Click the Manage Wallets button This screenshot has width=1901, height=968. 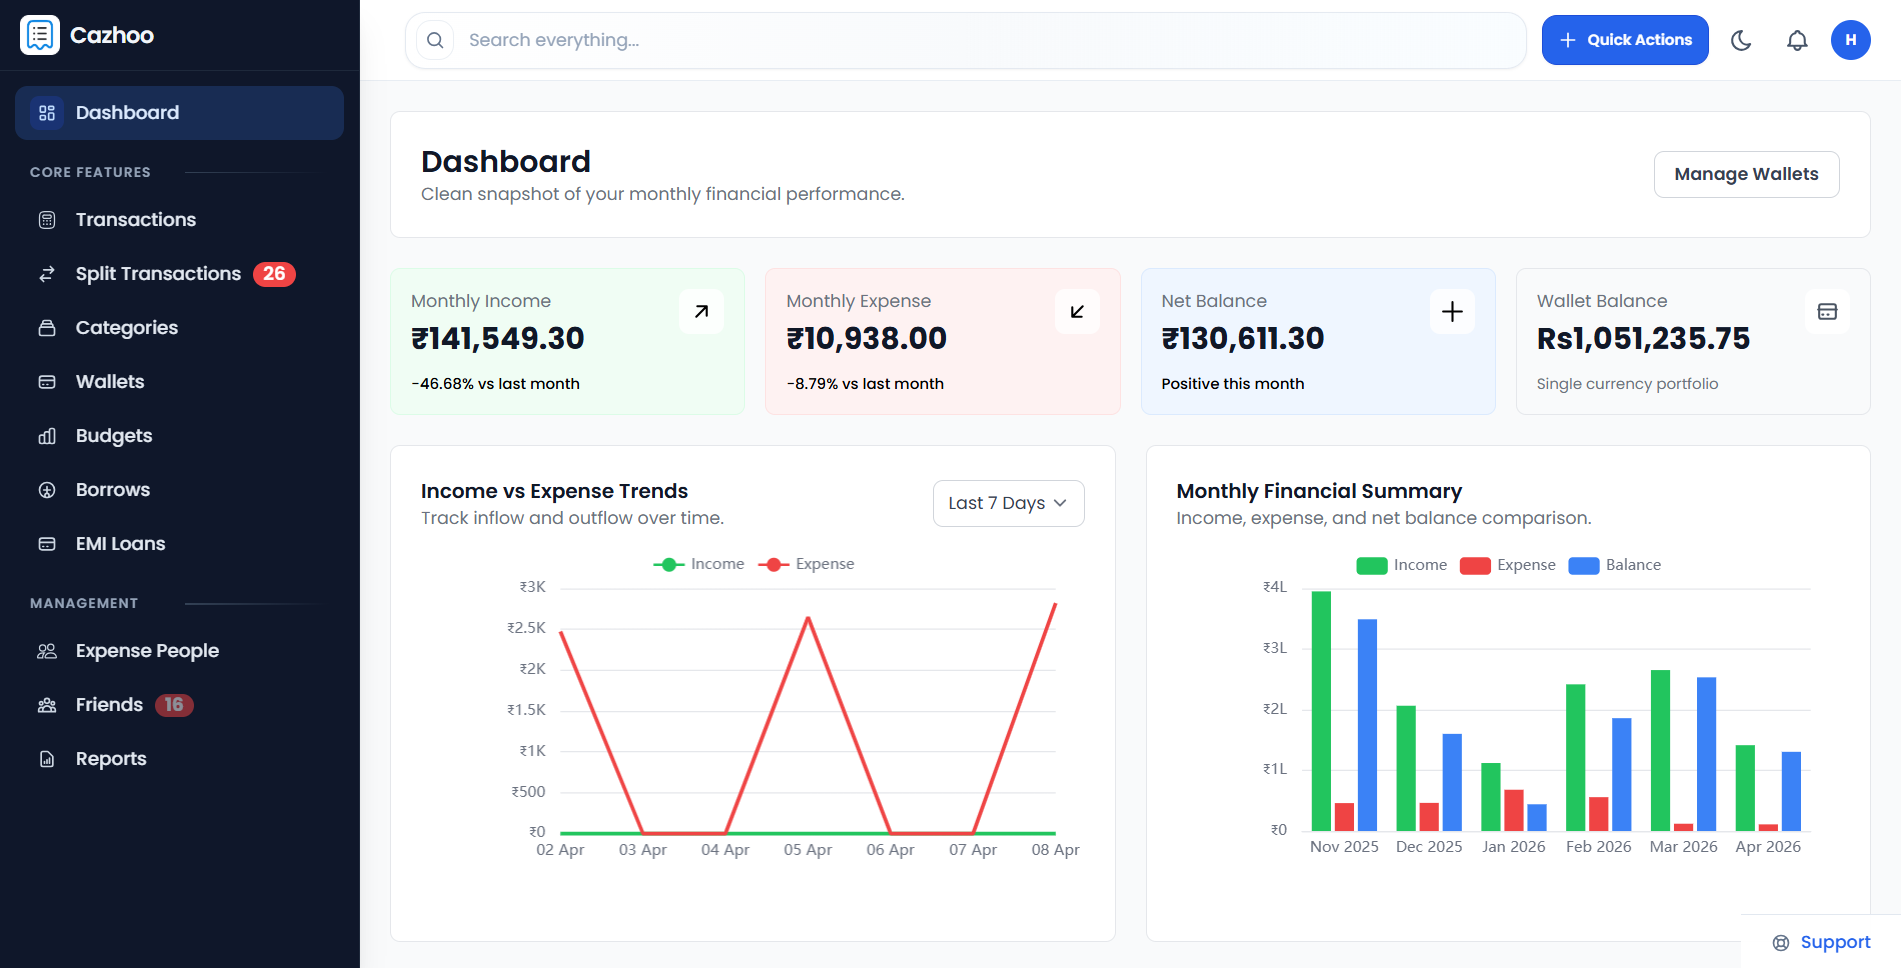pos(1746,174)
